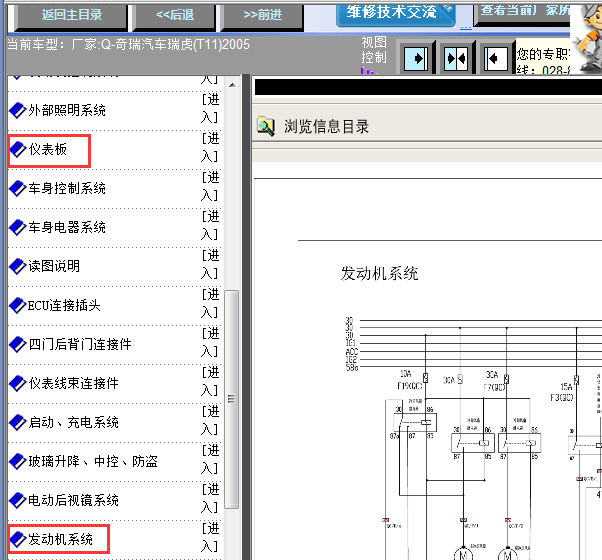Image resolution: width=602 pixels, height=560 pixels.
Task: Select the 车身电器系统 entry text
Action: pyautogui.click(x=67, y=228)
